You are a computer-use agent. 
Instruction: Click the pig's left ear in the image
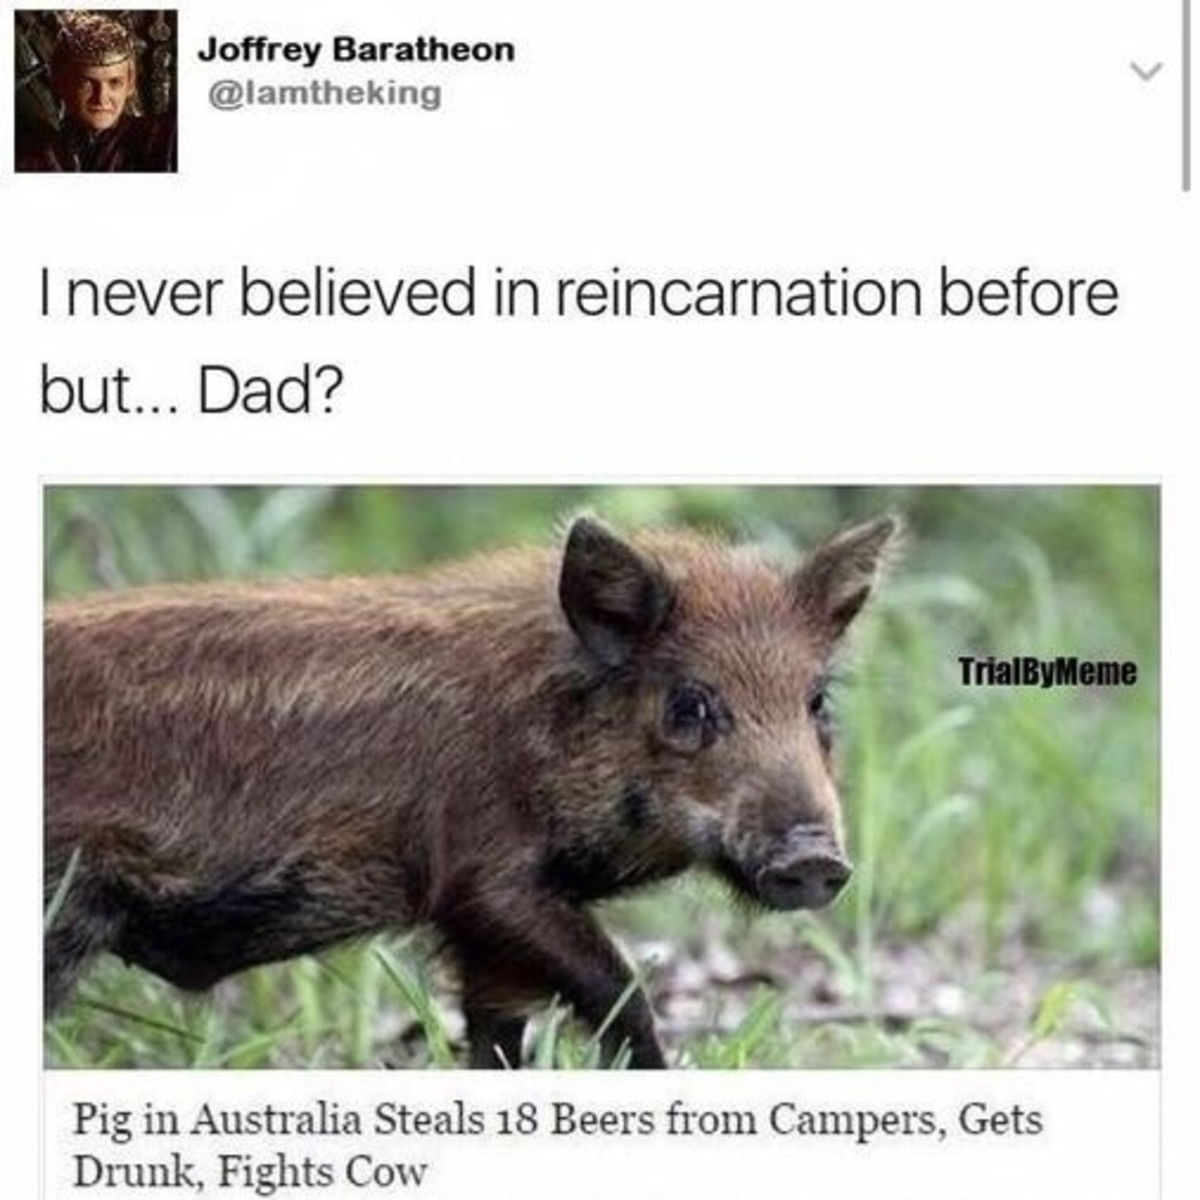pyautogui.click(x=610, y=590)
